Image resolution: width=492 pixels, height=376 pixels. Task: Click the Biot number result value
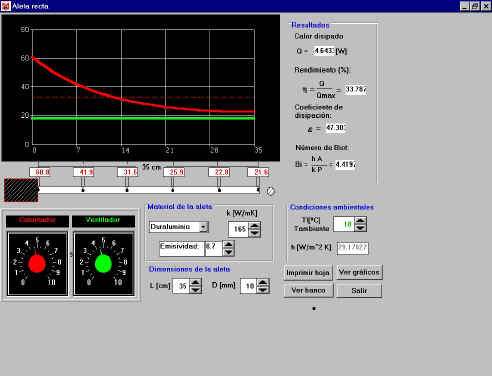pyautogui.click(x=346, y=164)
